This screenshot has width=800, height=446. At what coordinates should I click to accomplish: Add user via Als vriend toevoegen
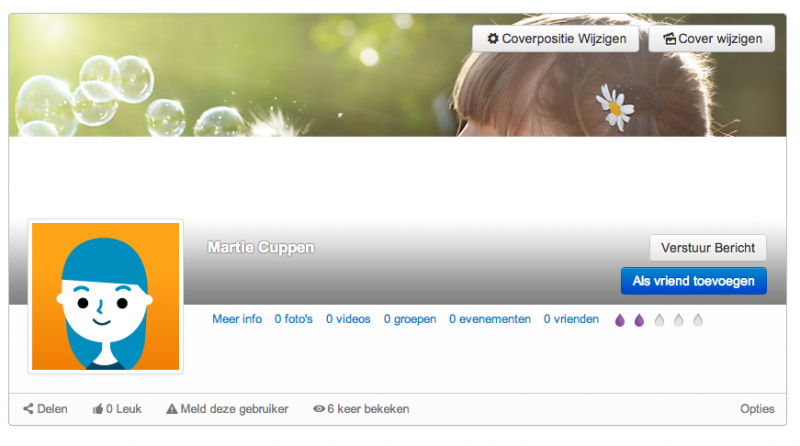(693, 281)
